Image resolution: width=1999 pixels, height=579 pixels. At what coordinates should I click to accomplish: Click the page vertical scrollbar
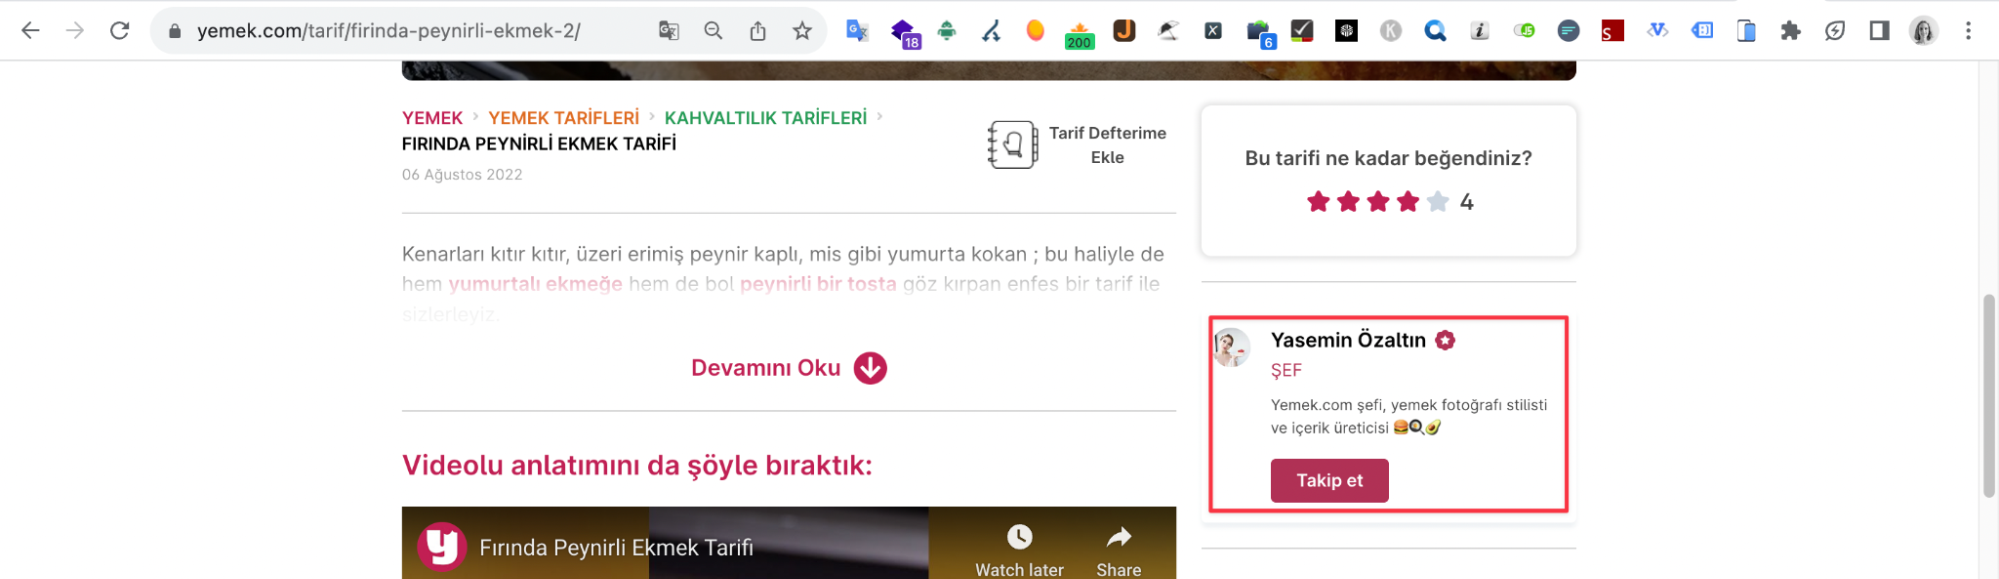tap(1988, 395)
